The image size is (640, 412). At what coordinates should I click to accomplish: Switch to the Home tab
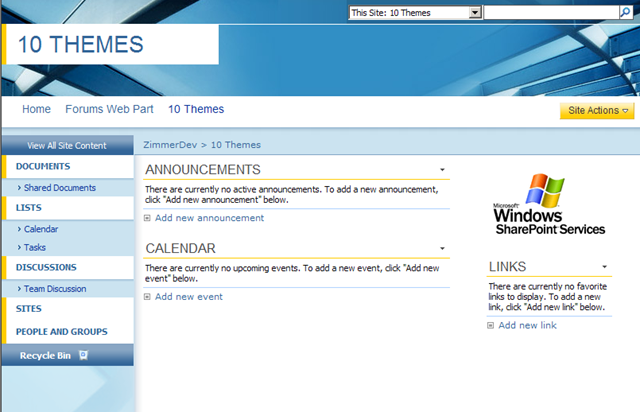pos(37,109)
